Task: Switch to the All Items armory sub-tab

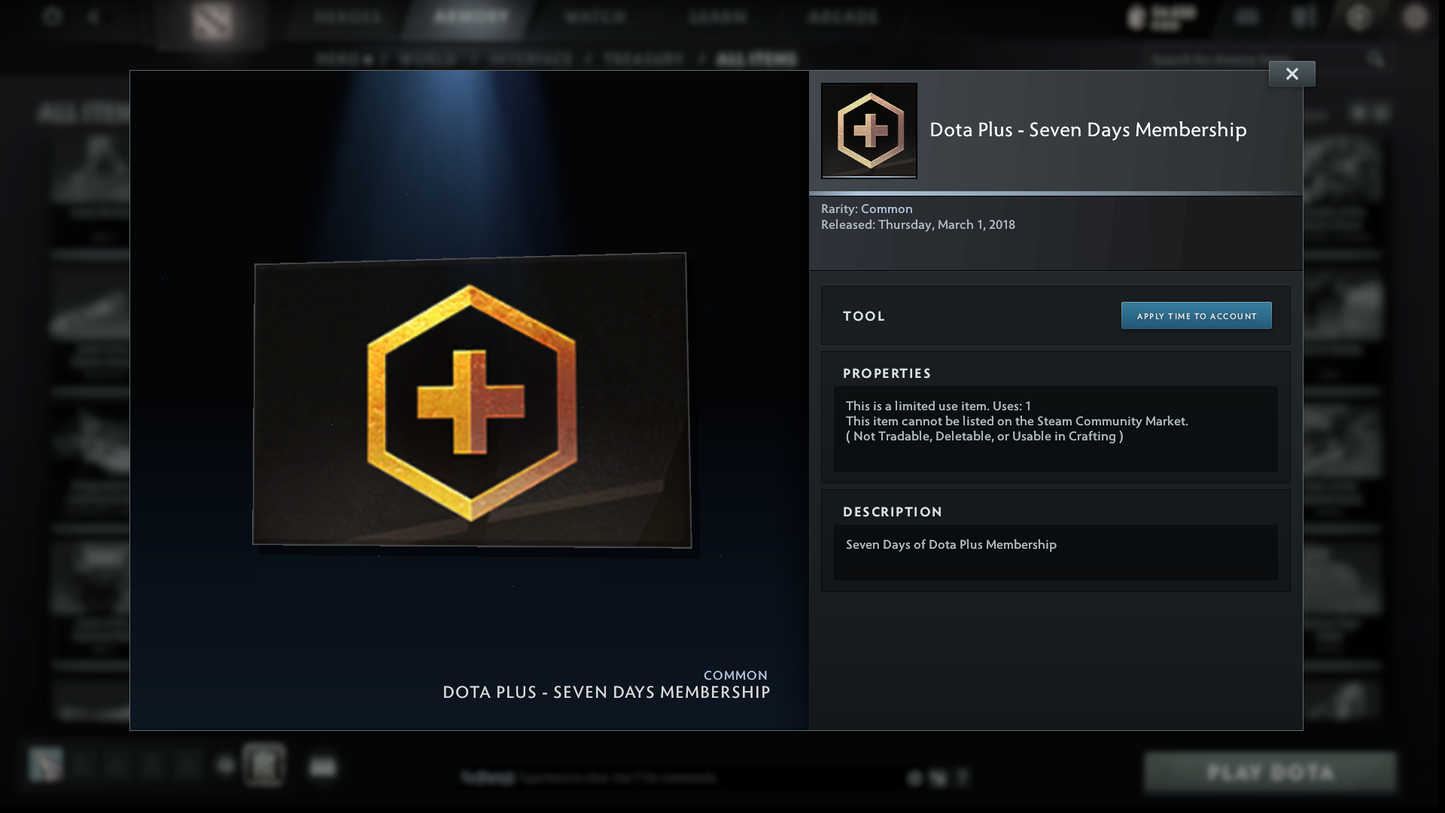Action: (757, 59)
